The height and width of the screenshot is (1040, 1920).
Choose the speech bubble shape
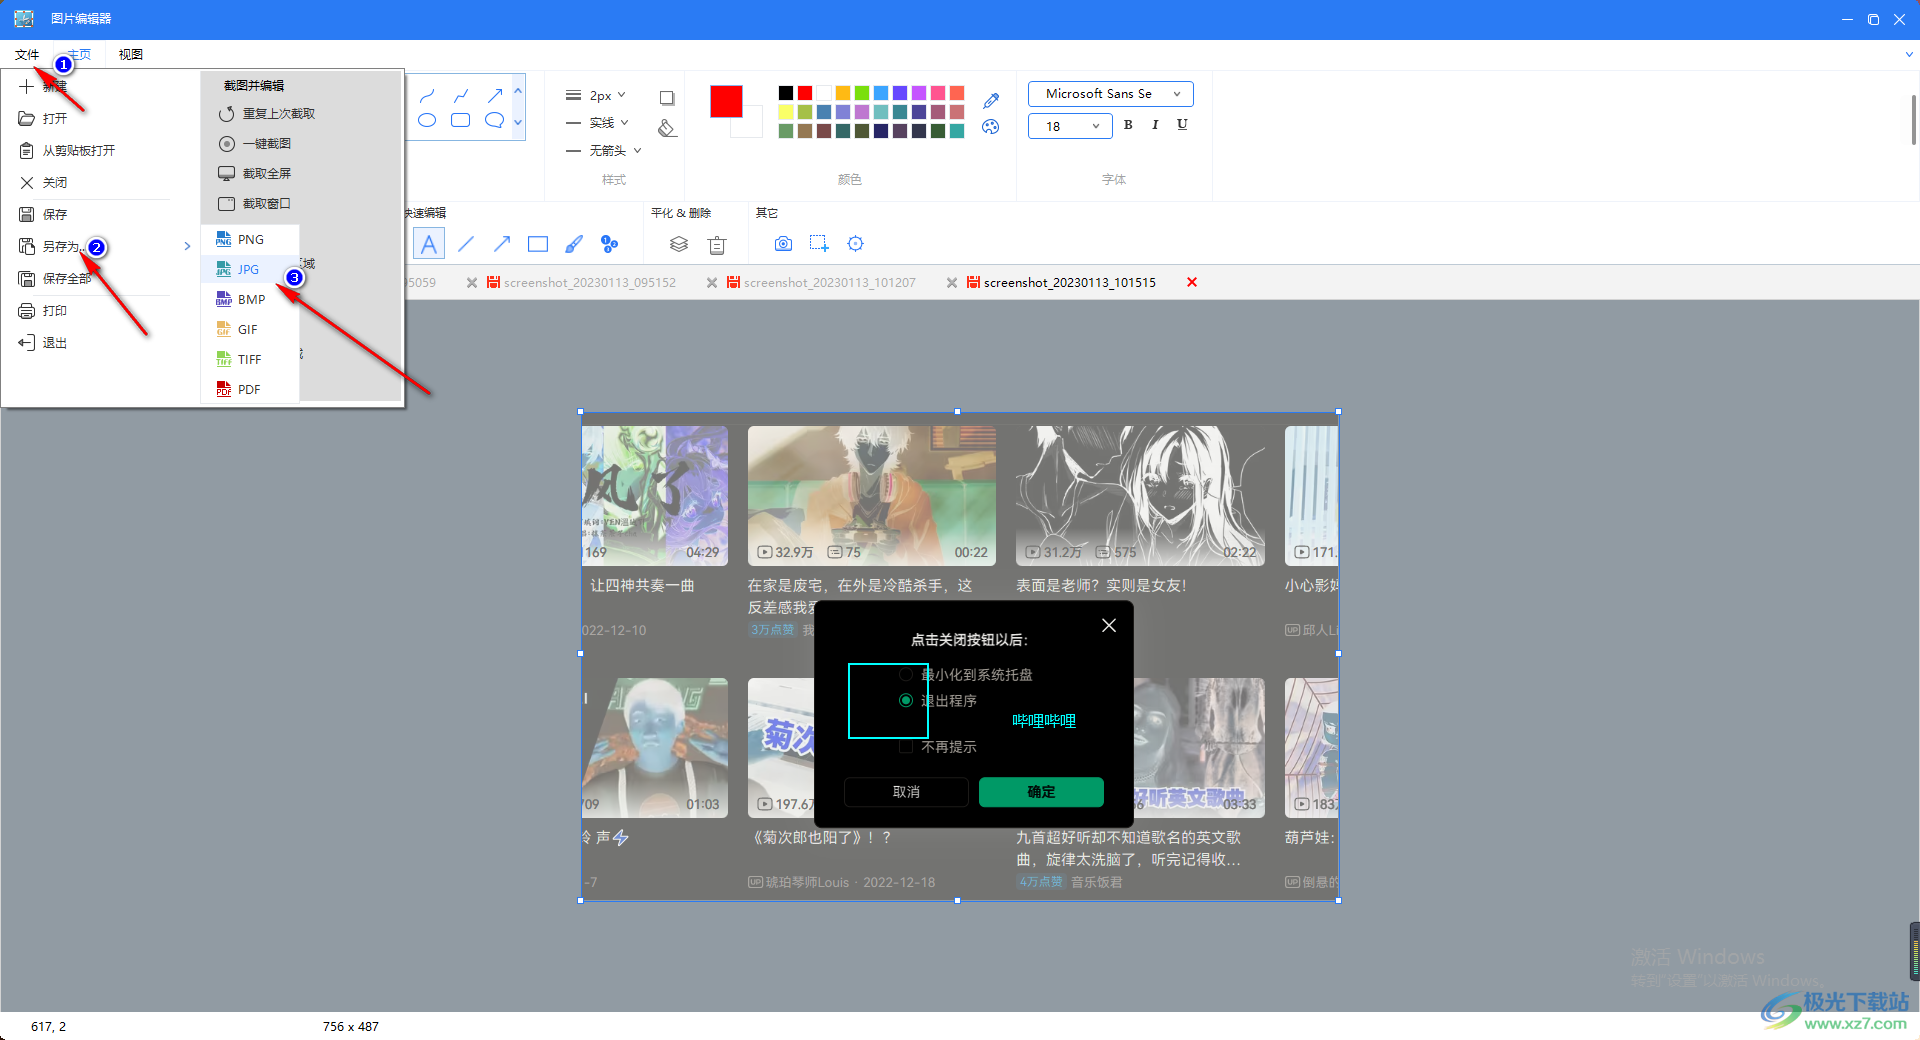[x=495, y=121]
